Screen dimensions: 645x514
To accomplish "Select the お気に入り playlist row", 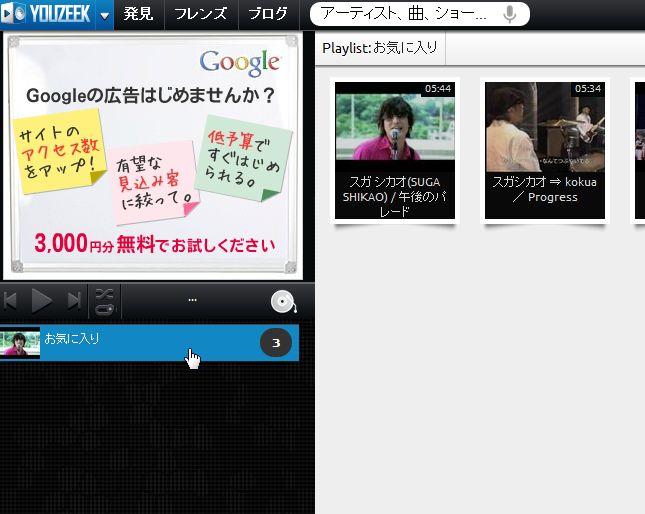I will [x=149, y=343].
